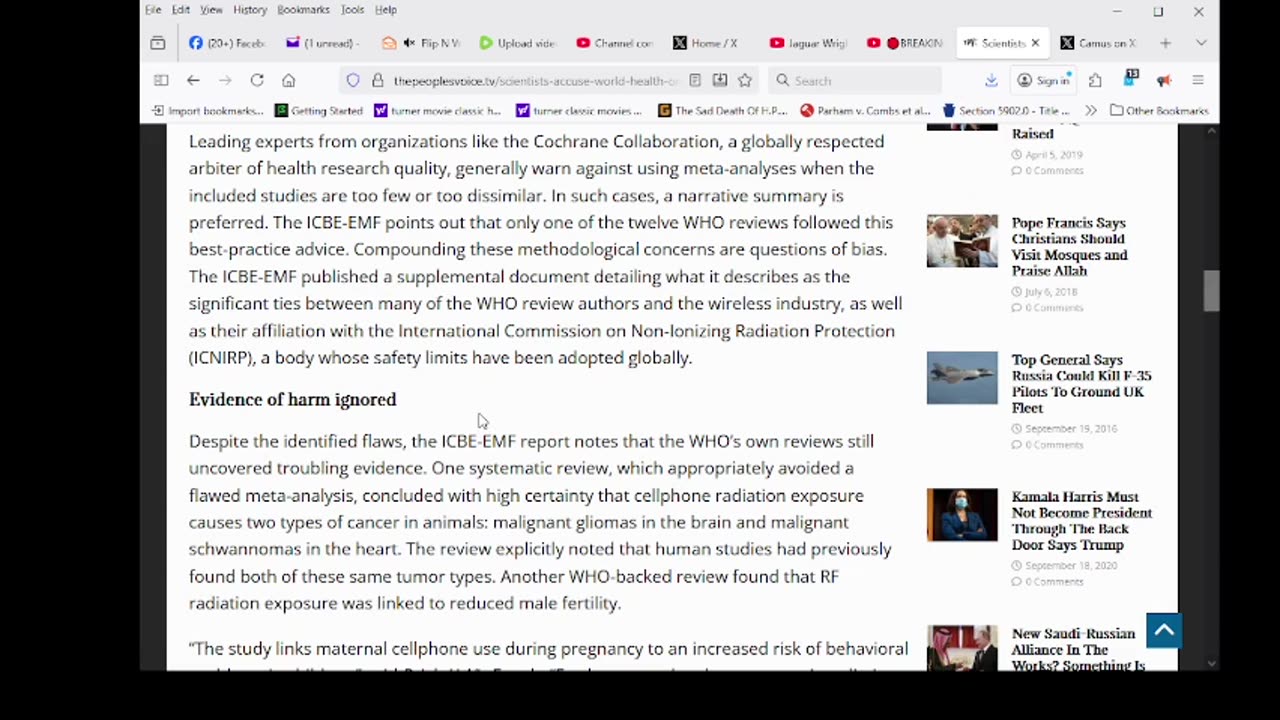Switch to the BREAKING YouTube tab
Viewport: 1280px width, 720px height.
905,43
